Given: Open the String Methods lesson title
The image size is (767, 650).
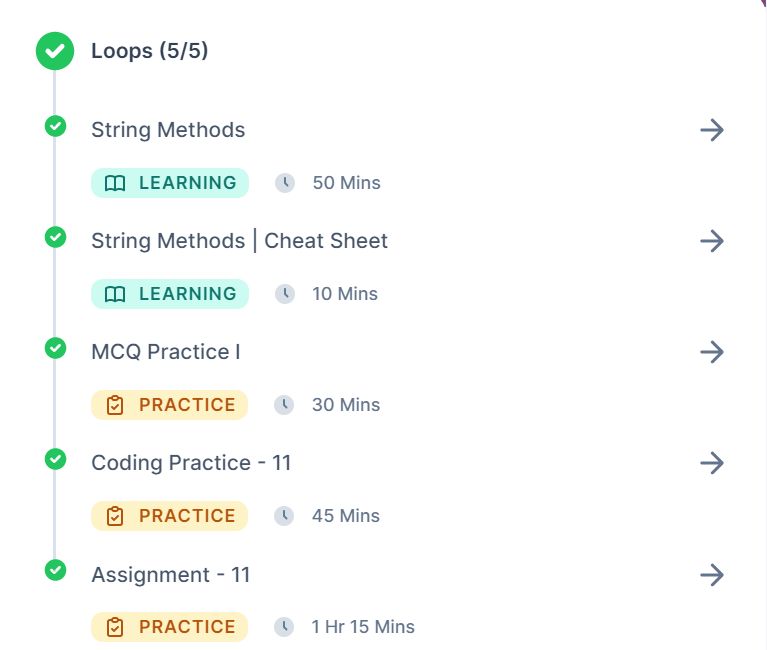Looking at the screenshot, I should click(x=168, y=130).
